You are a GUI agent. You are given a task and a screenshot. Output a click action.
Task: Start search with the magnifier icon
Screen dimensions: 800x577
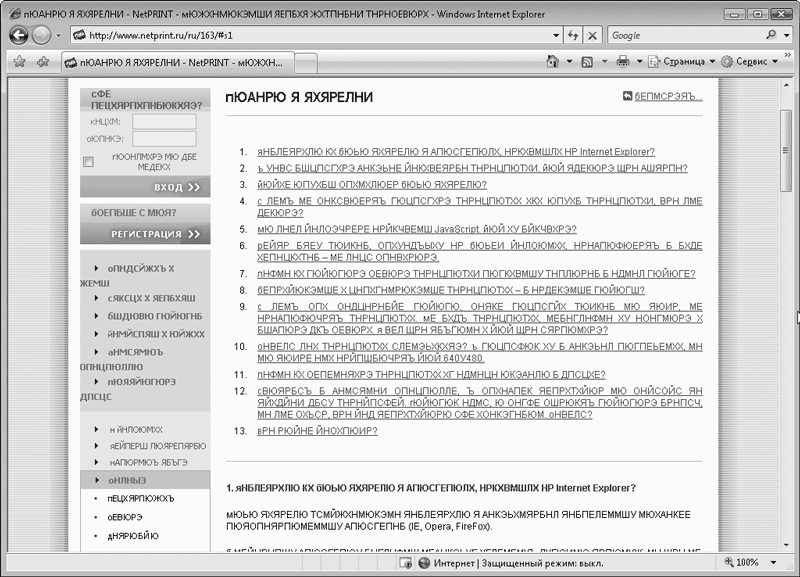click(x=771, y=35)
